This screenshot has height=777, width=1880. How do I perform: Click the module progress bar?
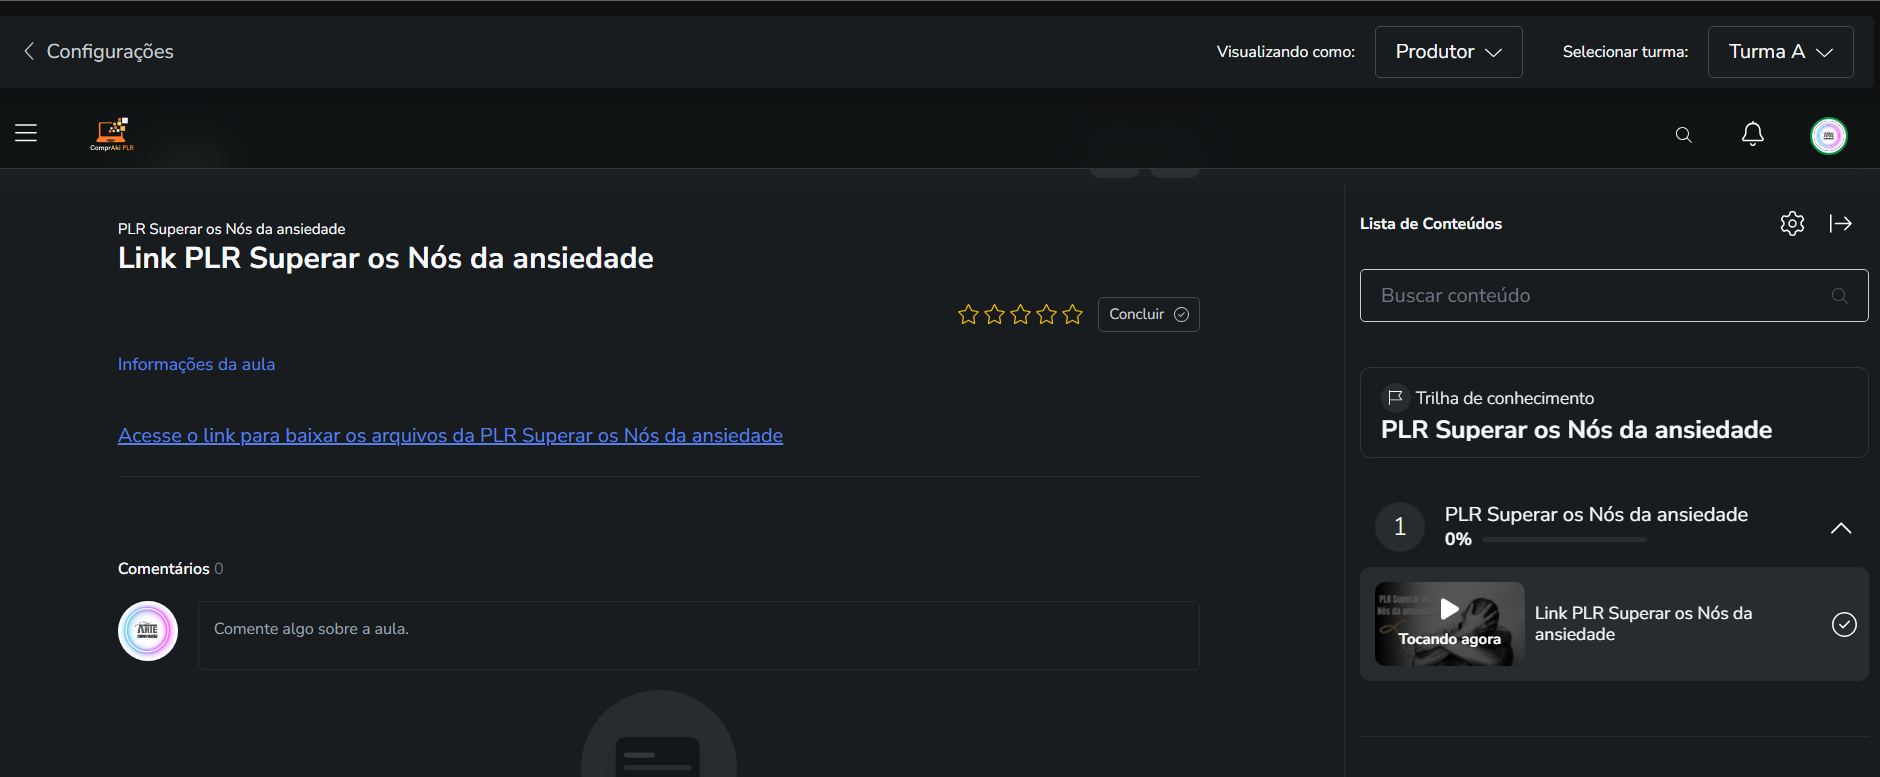(x=1564, y=540)
